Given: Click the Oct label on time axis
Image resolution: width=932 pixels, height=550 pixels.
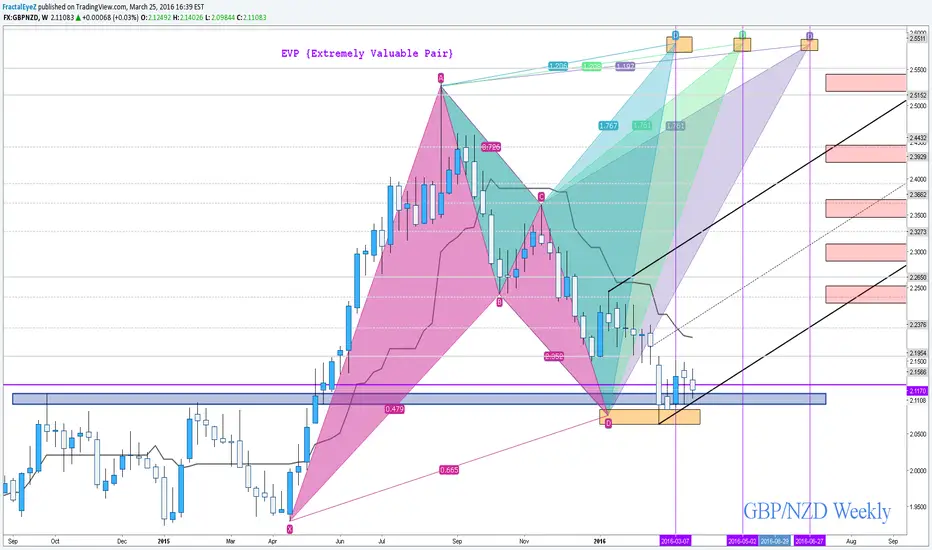Looking at the screenshot, I should [x=55, y=541].
